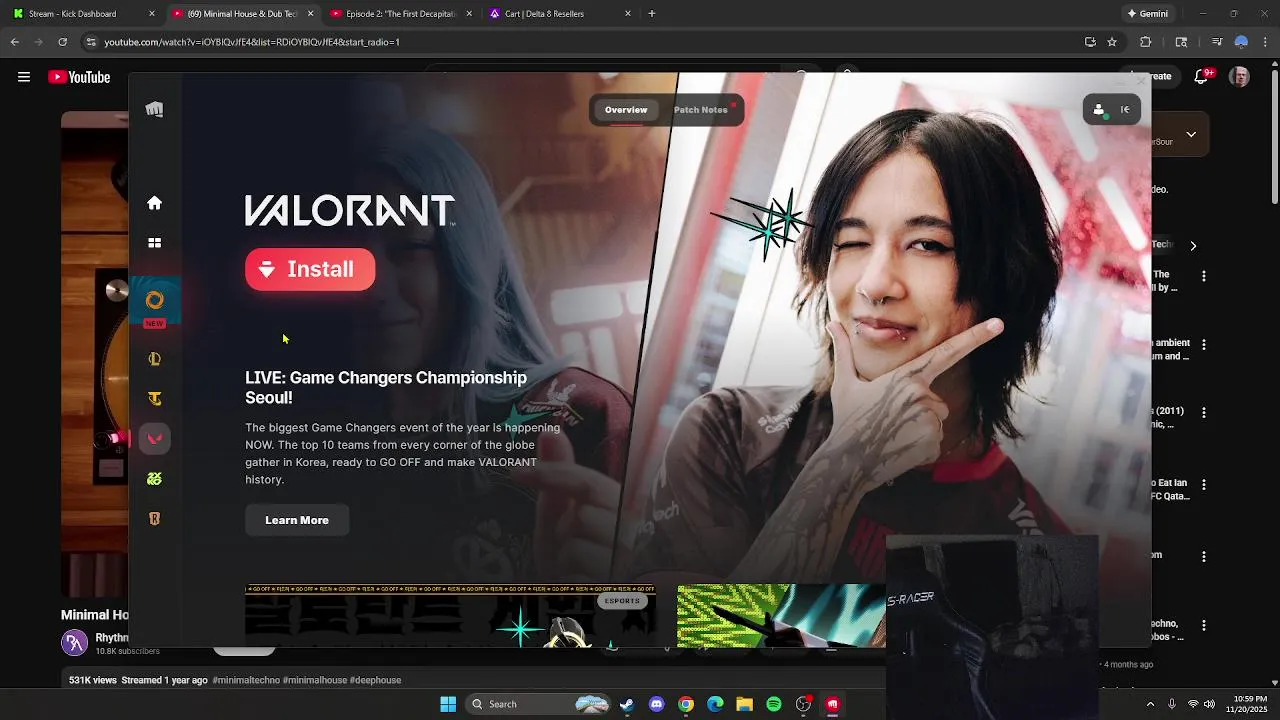Open OBS Studio from the taskbar
Image resolution: width=1280 pixels, height=720 pixels.
803,704
